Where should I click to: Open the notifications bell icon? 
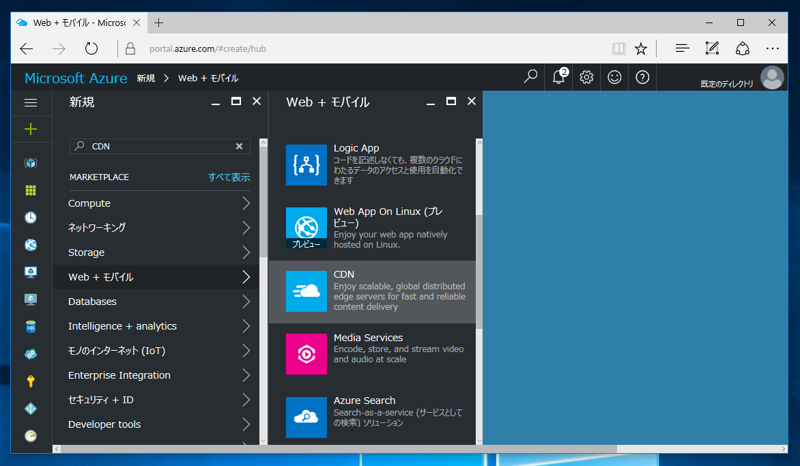[559, 77]
